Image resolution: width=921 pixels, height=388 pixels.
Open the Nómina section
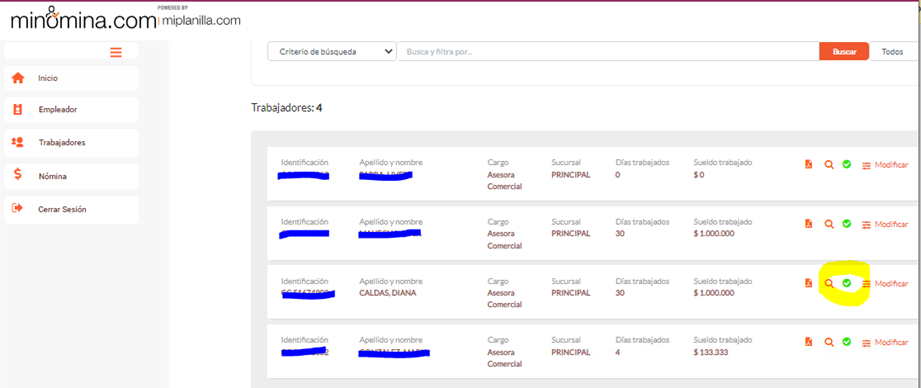pos(71,176)
